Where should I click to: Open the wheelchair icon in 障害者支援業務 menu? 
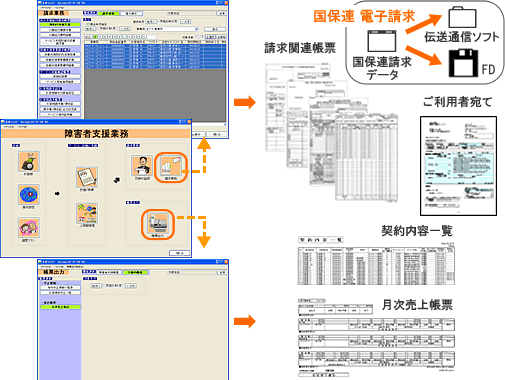29,161
